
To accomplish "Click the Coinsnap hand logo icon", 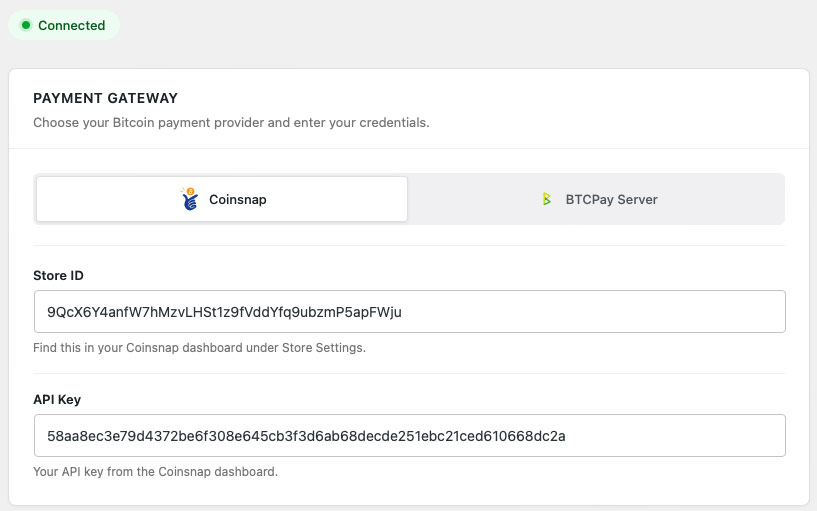I will (190, 199).
